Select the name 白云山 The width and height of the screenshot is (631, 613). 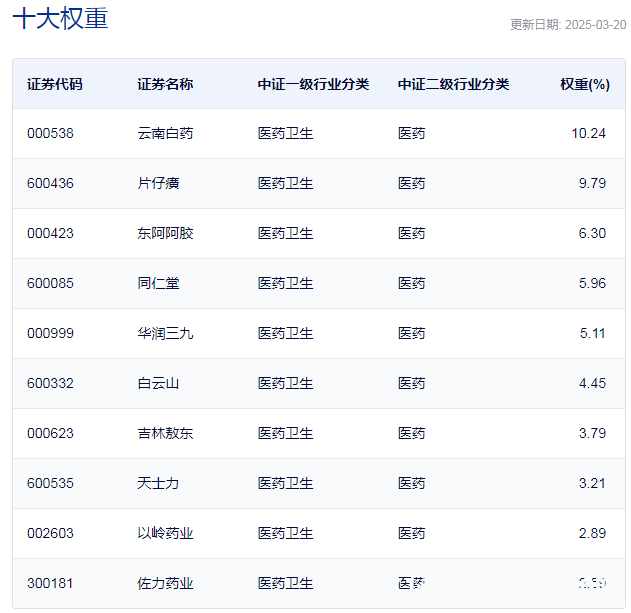[158, 383]
